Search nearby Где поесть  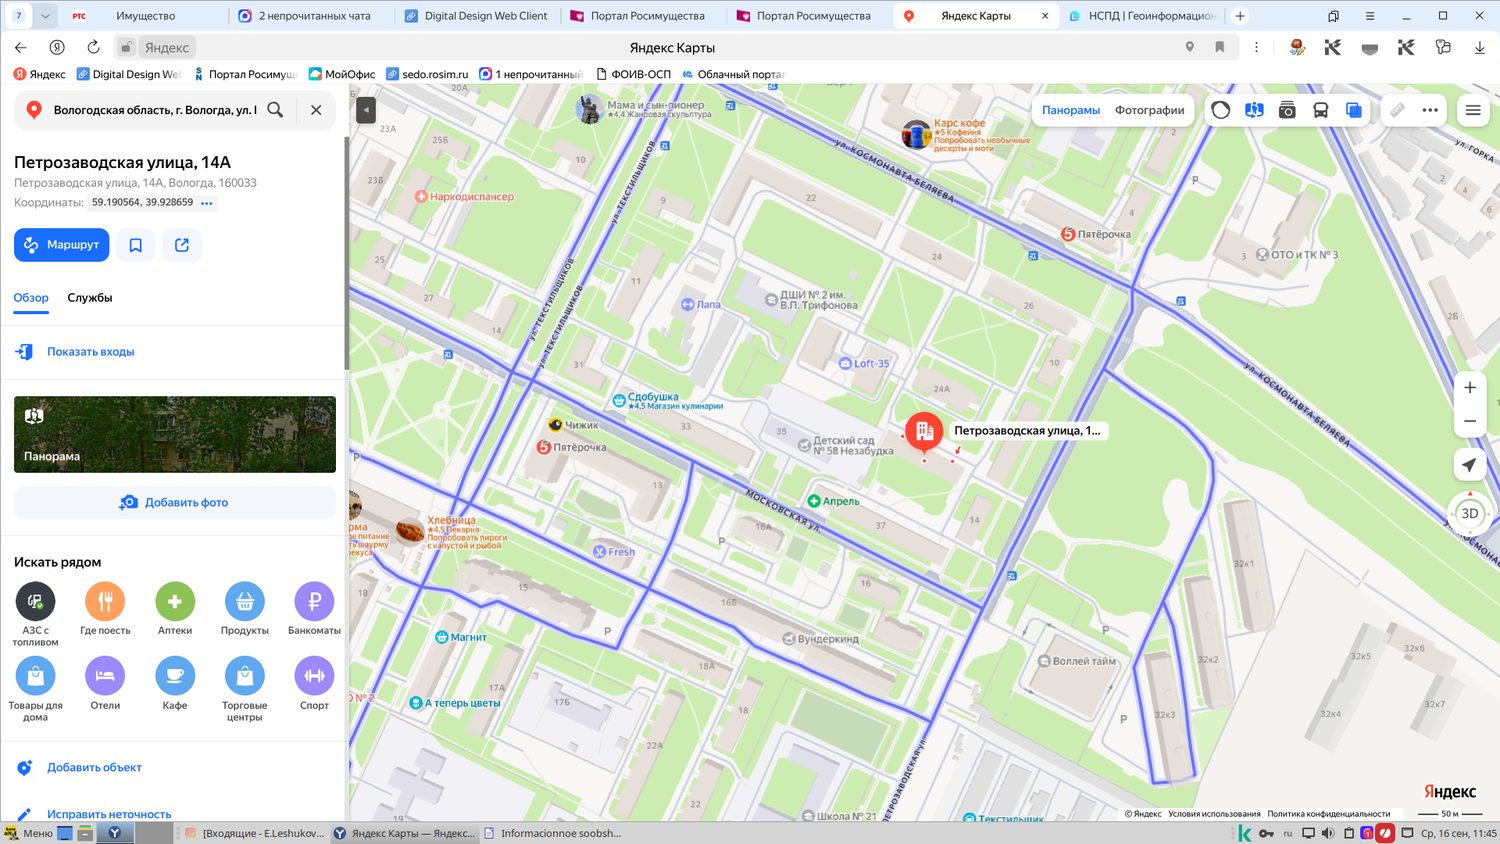click(105, 609)
